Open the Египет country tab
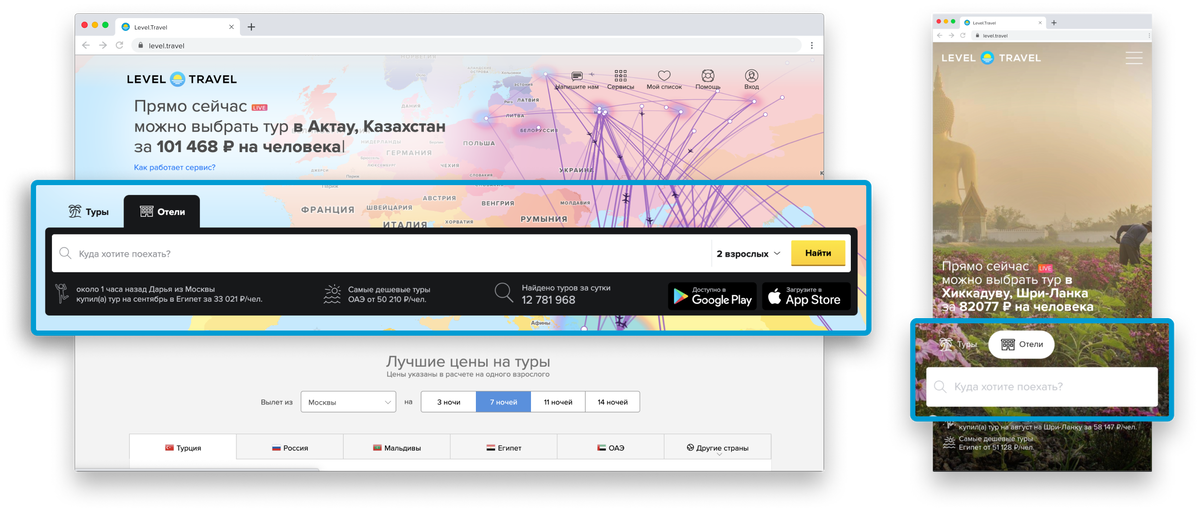Screen dimensions: 1200x511 pyautogui.click(x=504, y=448)
